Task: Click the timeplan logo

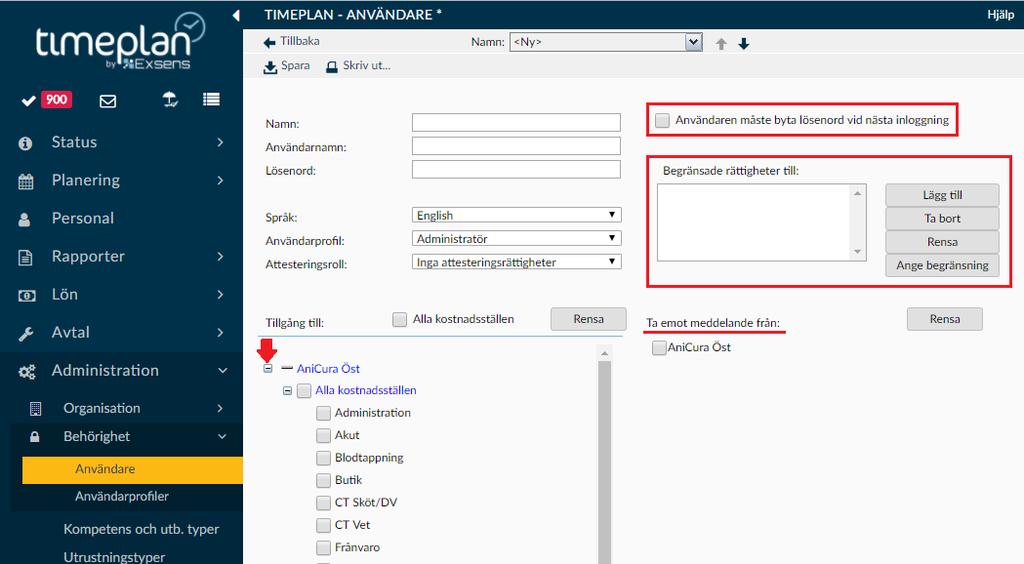Action: [x=121, y=40]
